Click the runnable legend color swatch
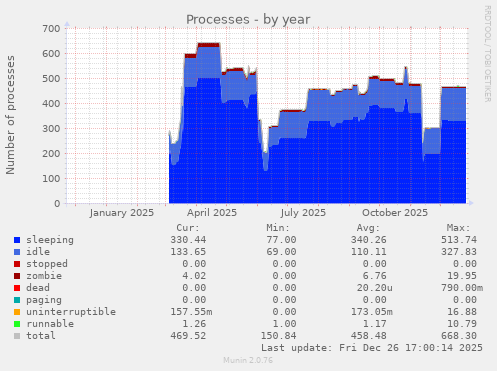 click(17, 324)
